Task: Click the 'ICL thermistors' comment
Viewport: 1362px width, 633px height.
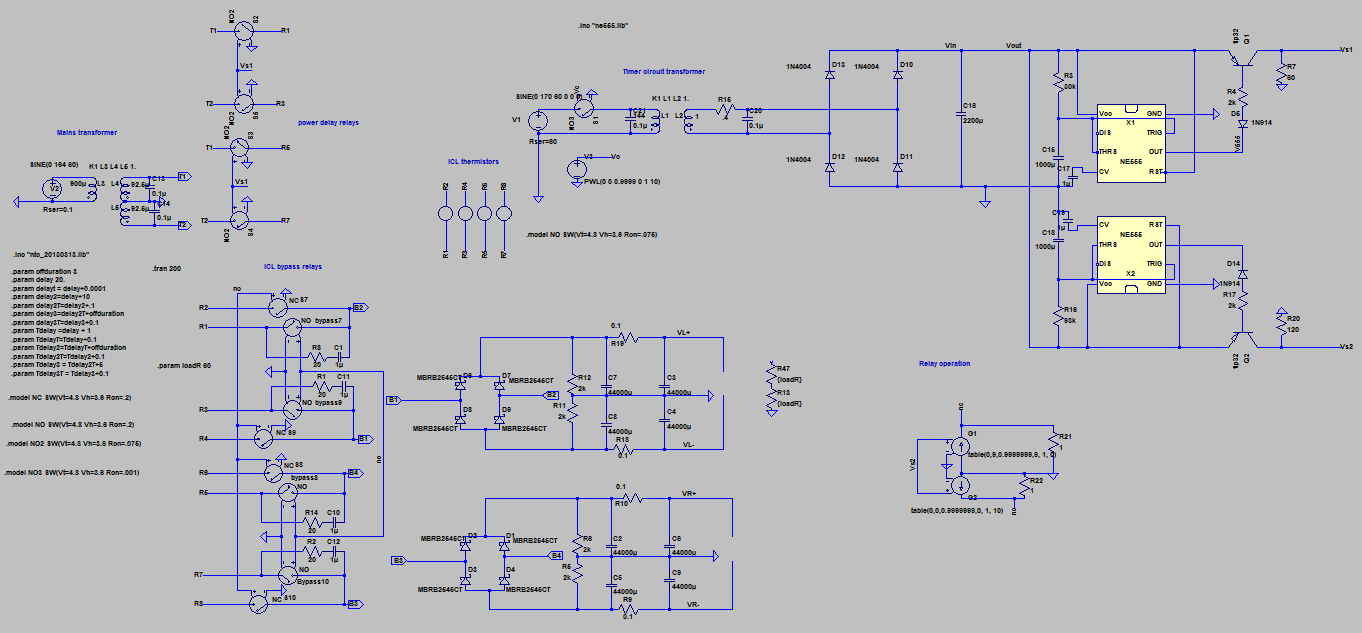Action: point(474,161)
